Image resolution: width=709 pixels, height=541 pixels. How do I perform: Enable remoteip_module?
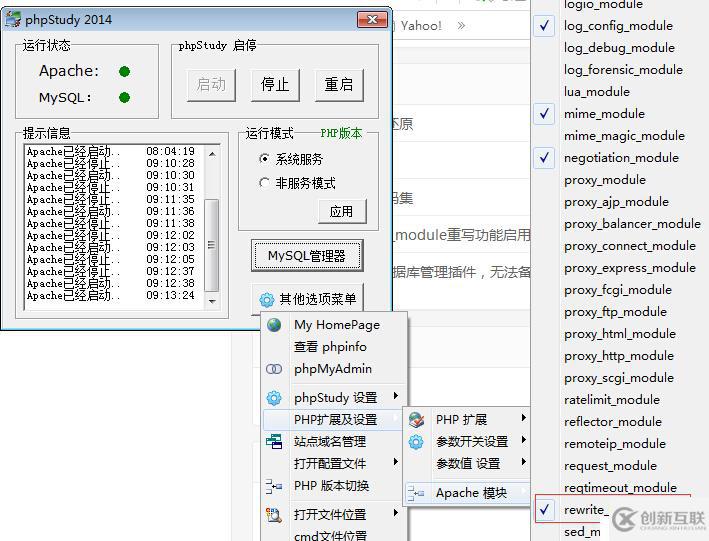pos(615,444)
